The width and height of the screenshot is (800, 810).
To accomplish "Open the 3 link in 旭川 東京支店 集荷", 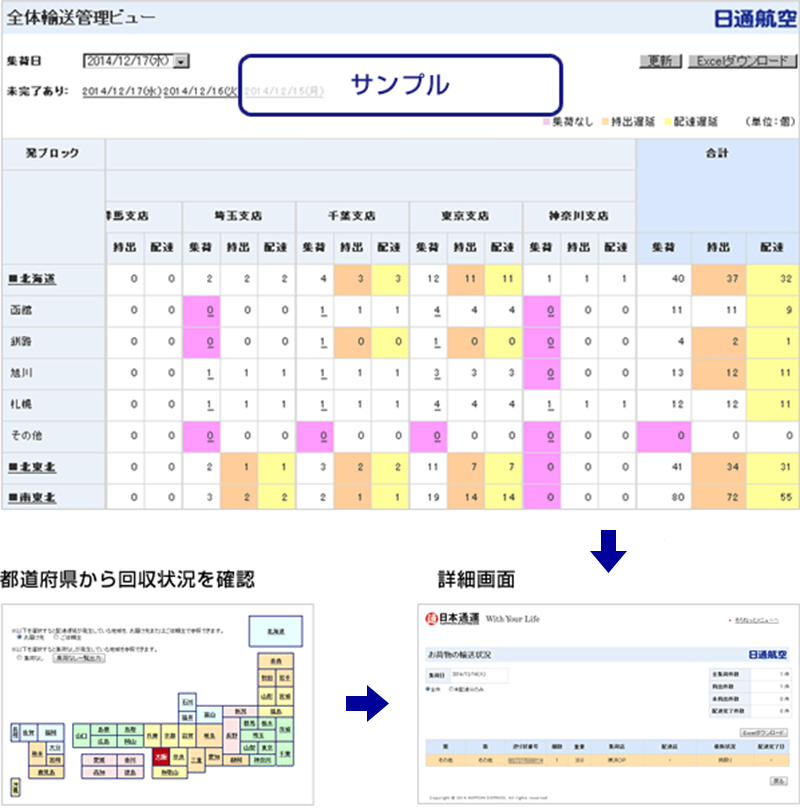I will coord(437,373).
